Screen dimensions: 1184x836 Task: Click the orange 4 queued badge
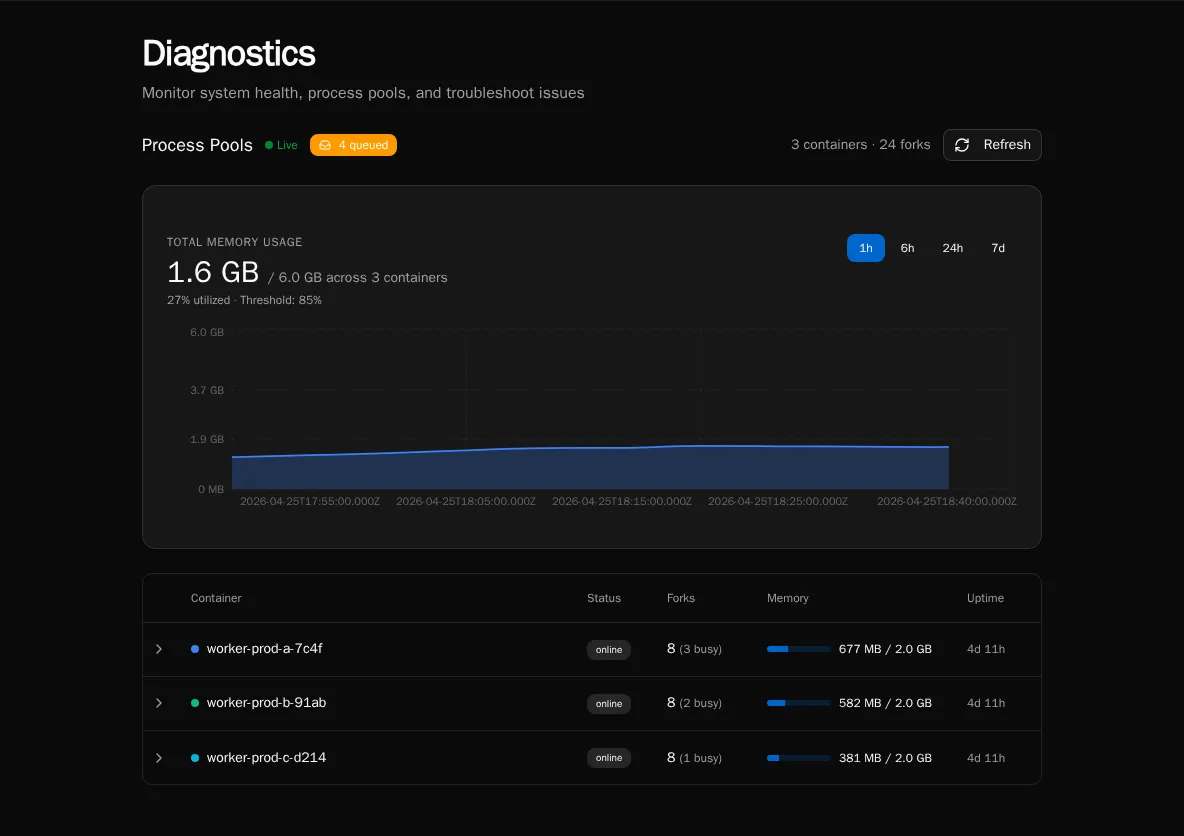tap(353, 144)
